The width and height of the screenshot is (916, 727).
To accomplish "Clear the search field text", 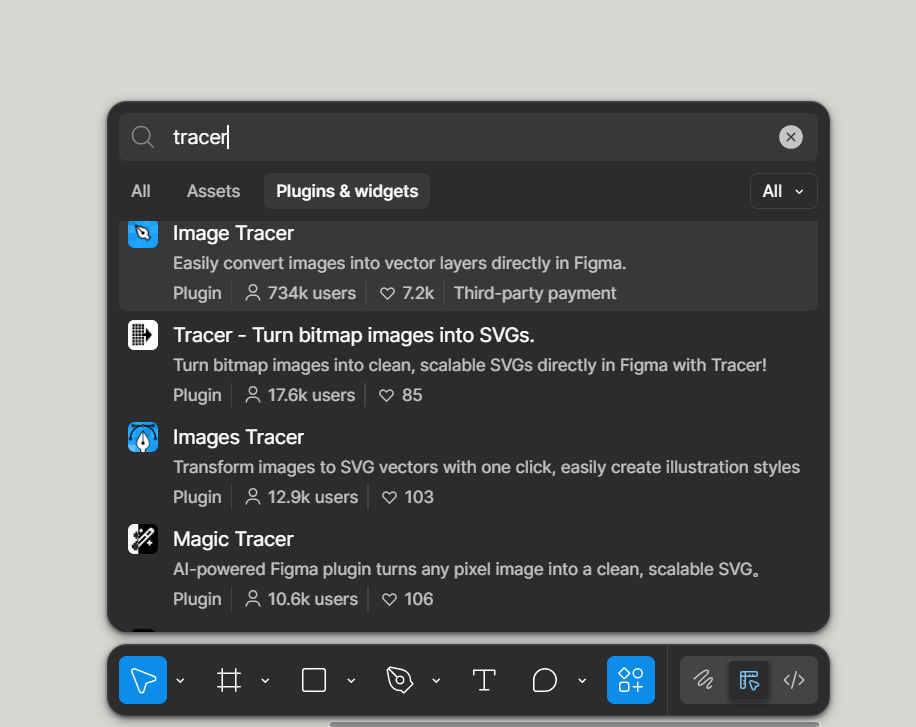I will pos(791,137).
